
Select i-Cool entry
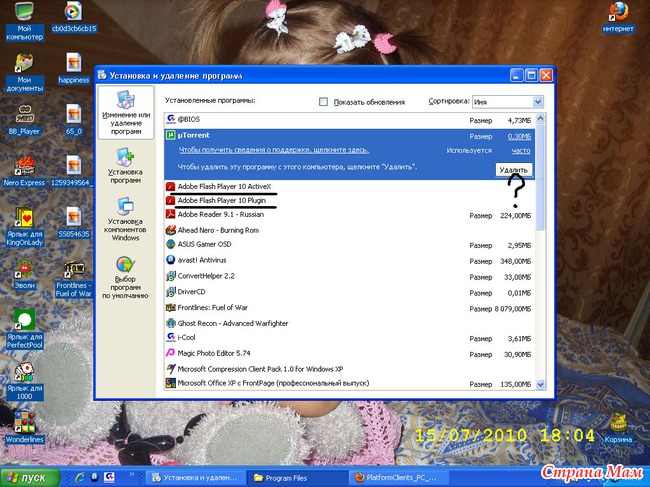point(349,337)
